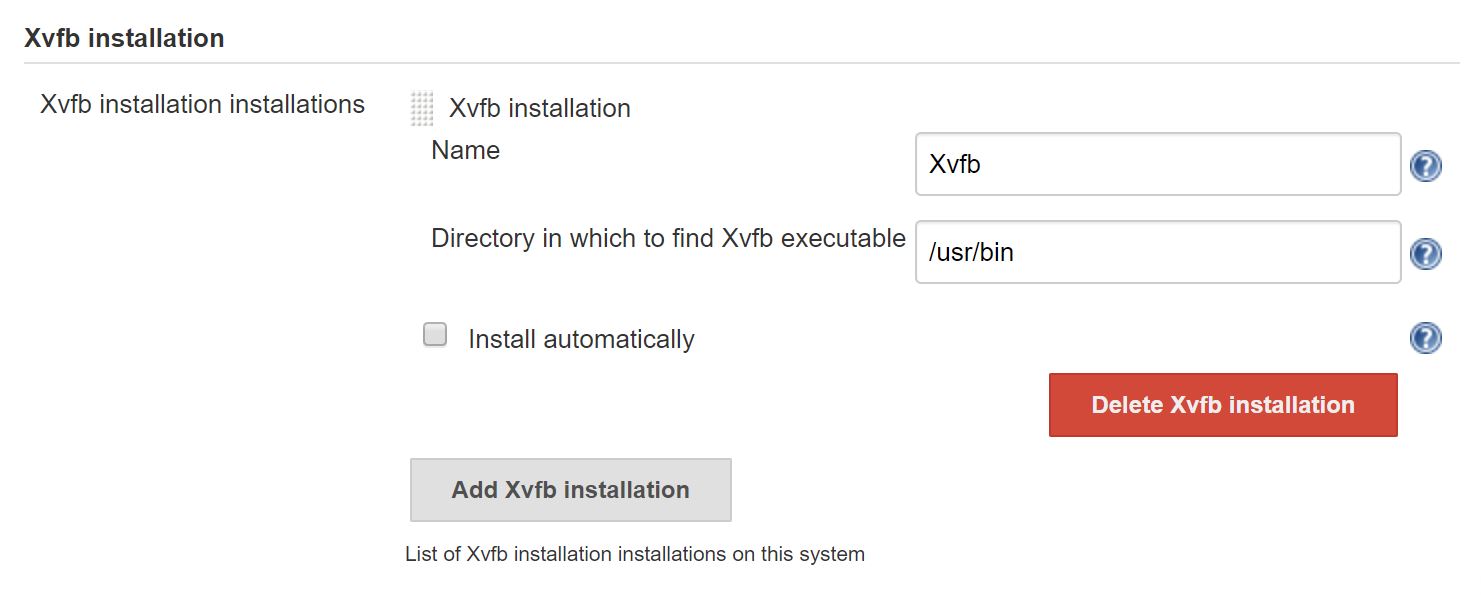View help for Install automatically option
This screenshot has width=1481, height=597.
click(1425, 338)
